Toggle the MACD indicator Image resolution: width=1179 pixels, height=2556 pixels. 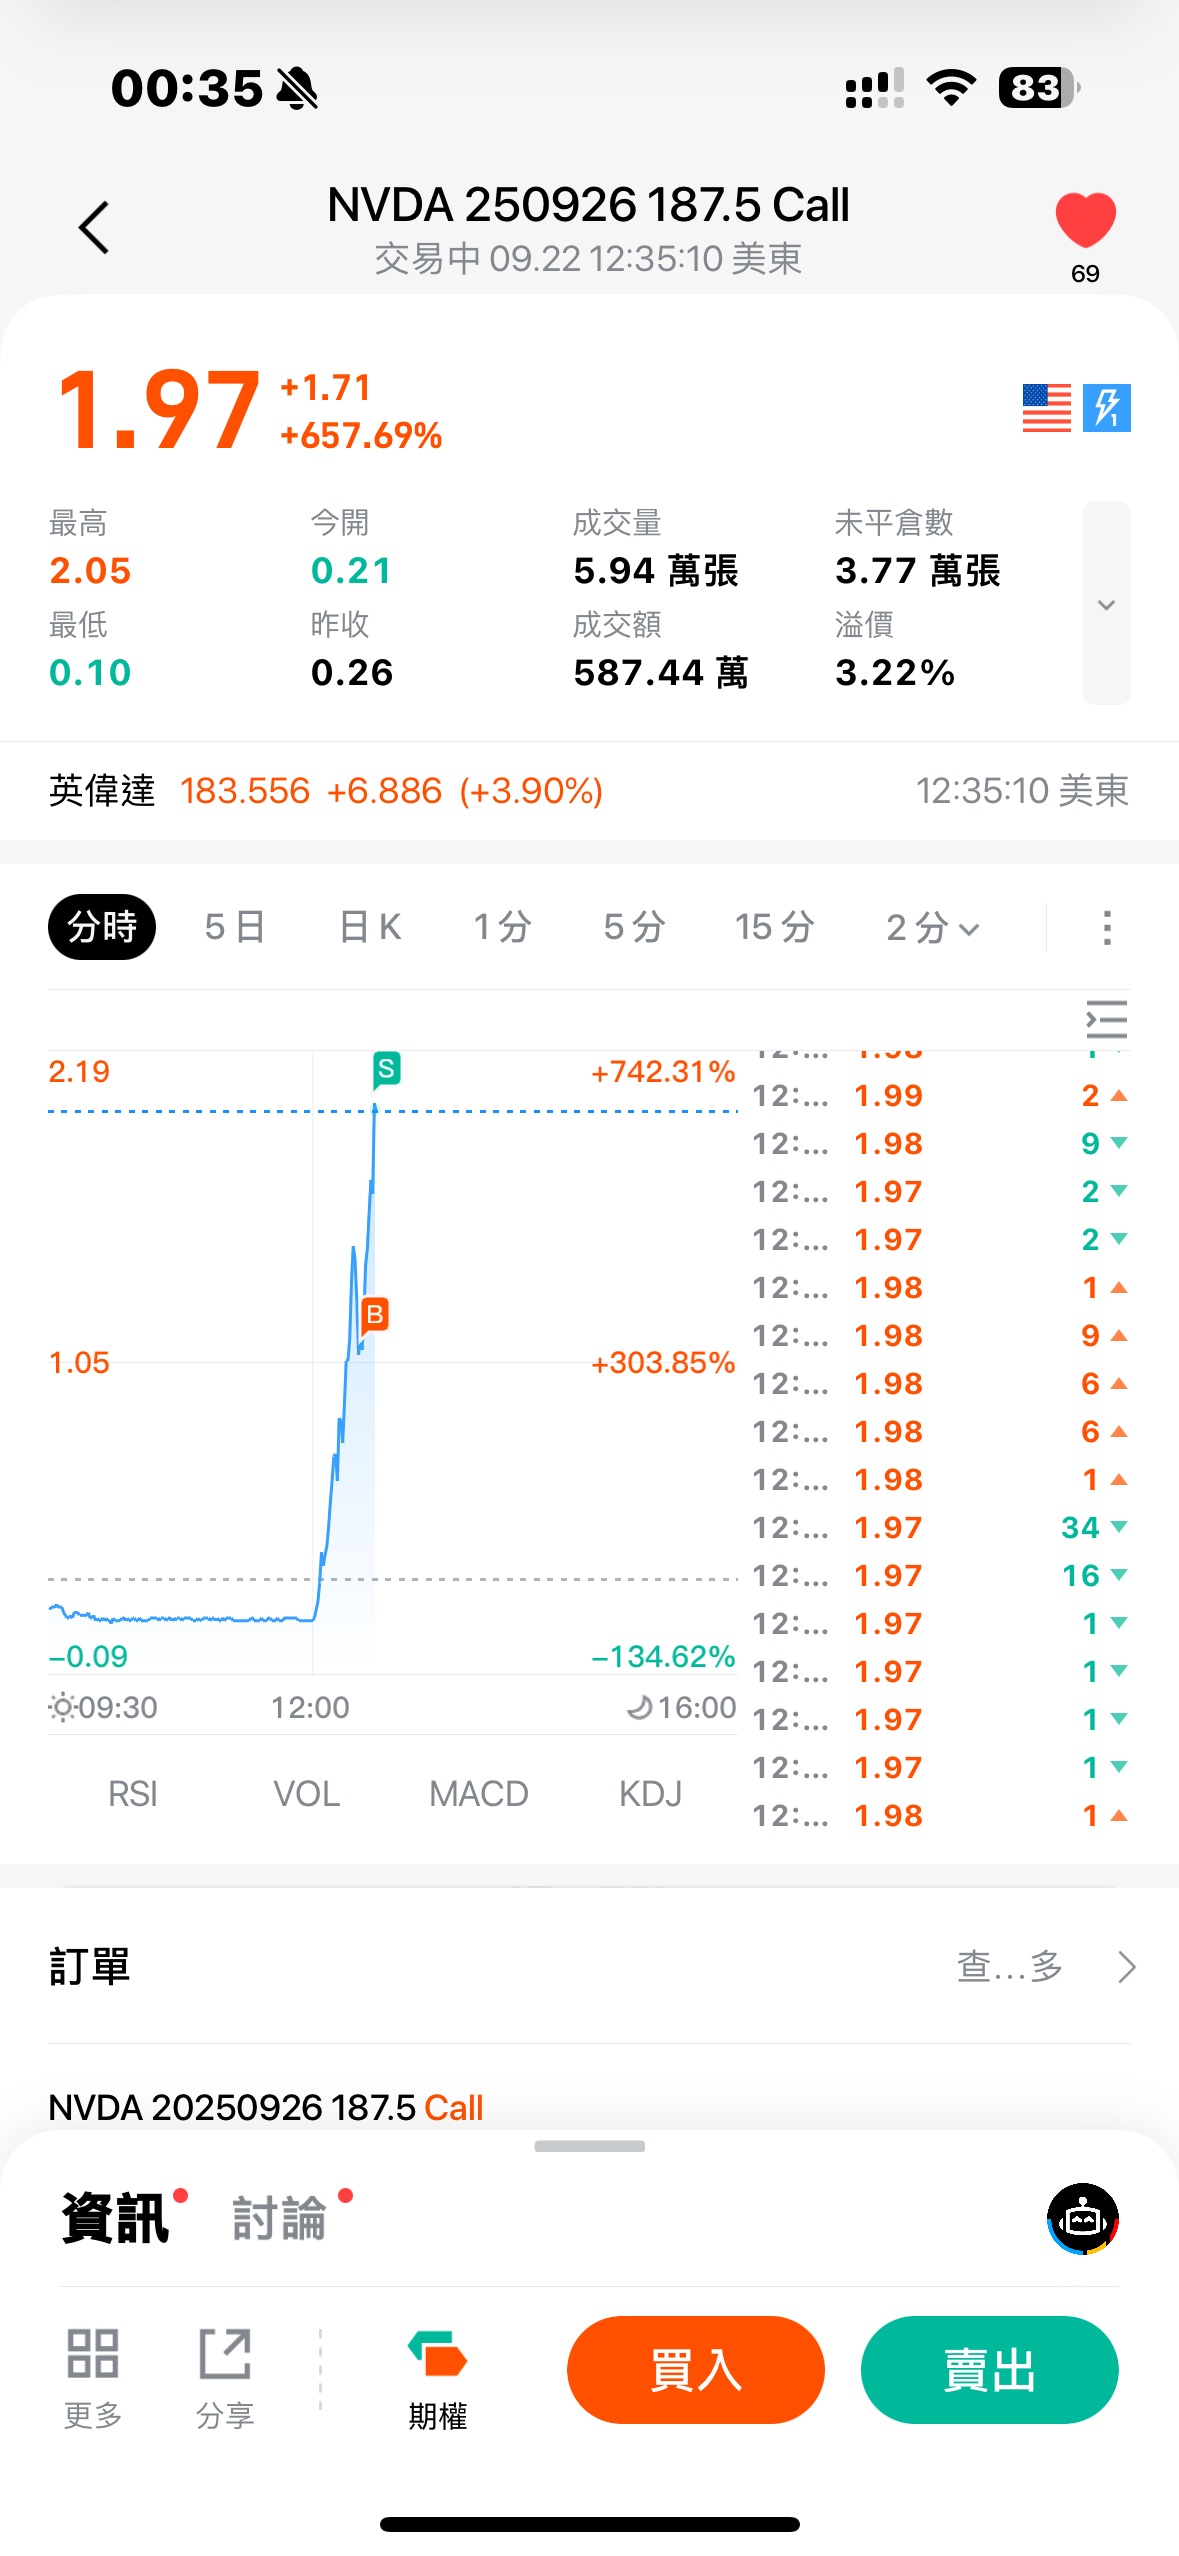(x=478, y=1794)
